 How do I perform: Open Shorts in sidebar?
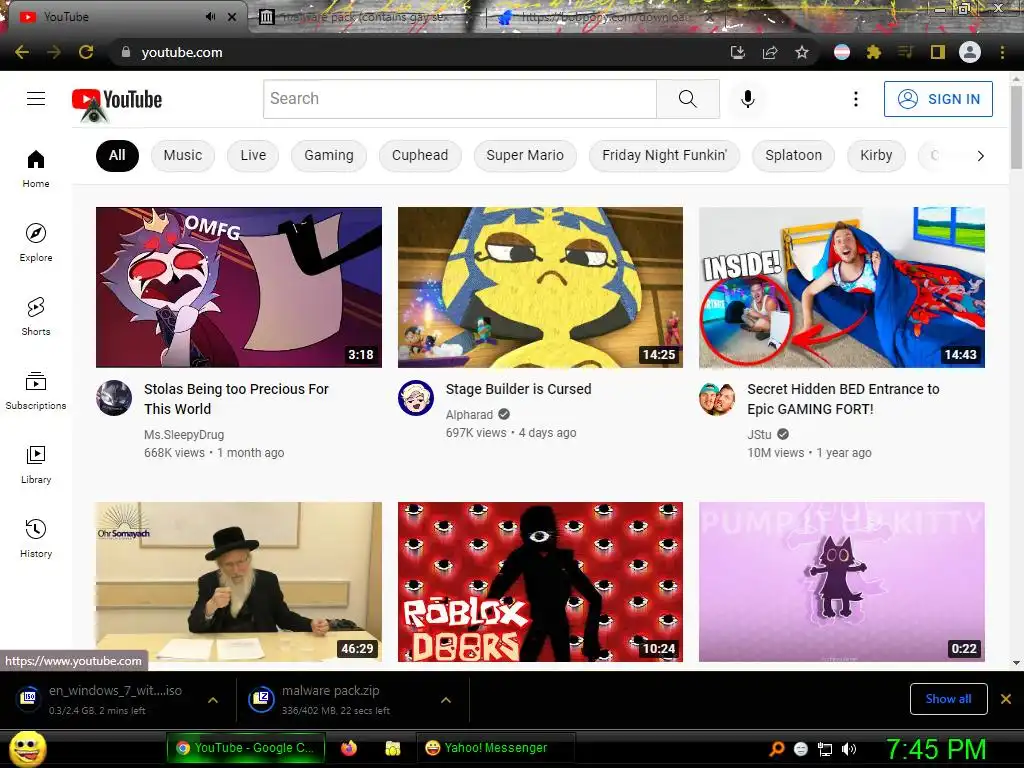[x=36, y=317]
